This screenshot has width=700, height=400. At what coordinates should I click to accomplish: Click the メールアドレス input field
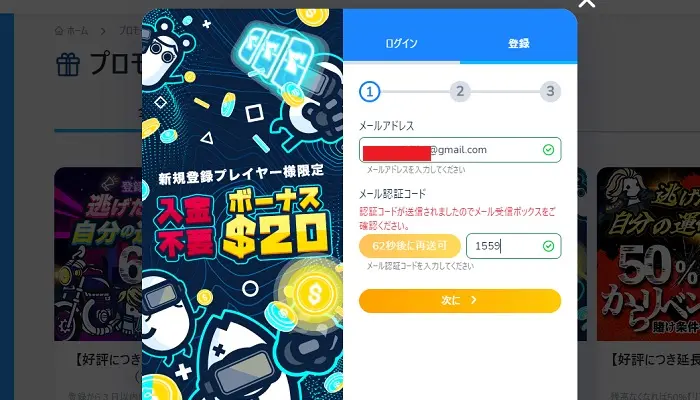pyautogui.click(x=460, y=150)
